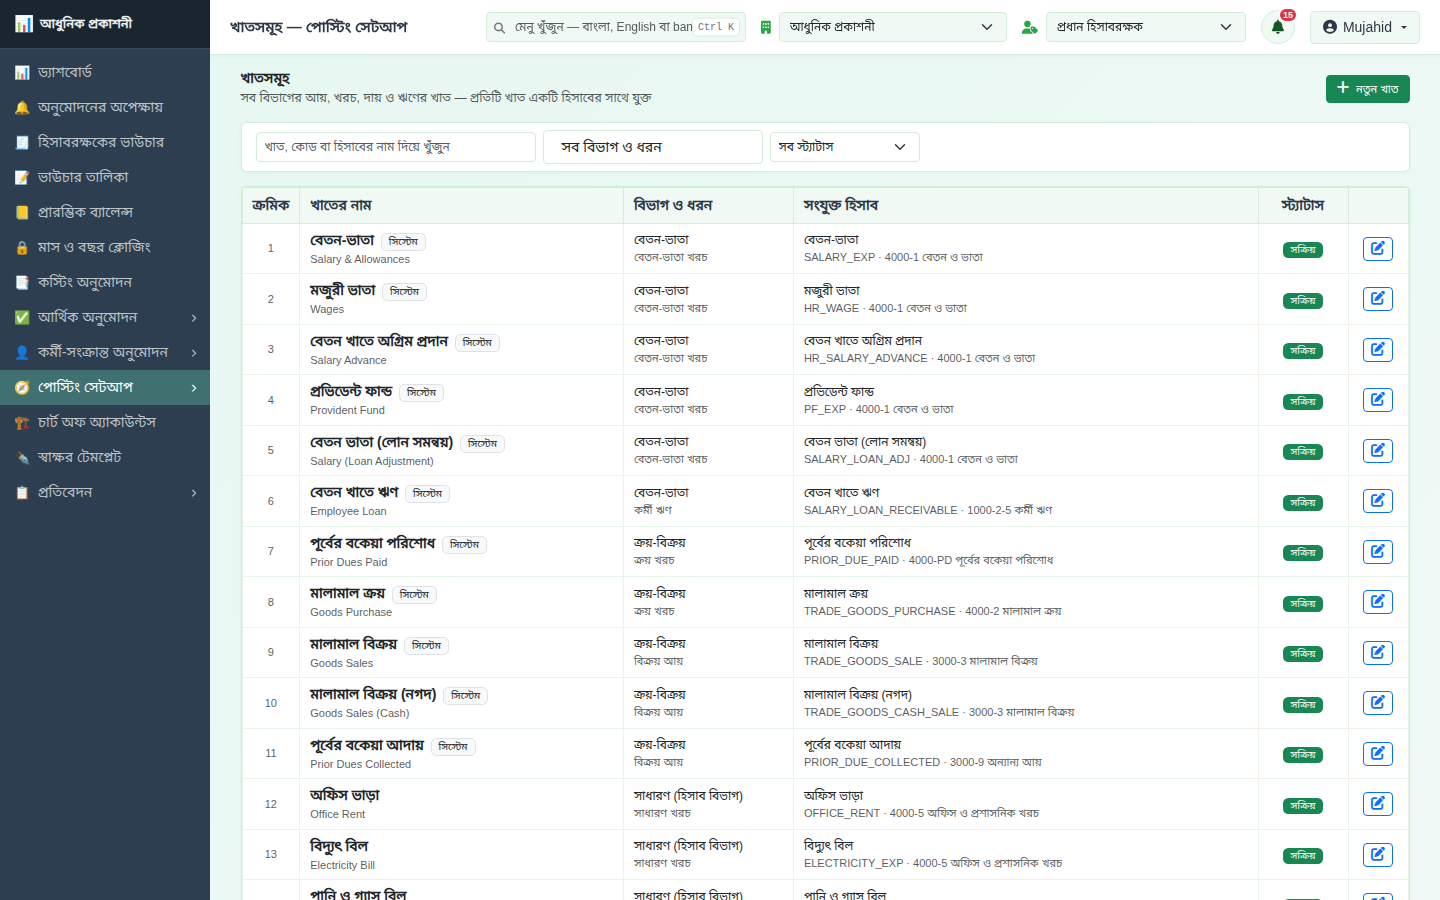Click the Prior Dues Collected subtitle
Viewport: 1440px width, 900px height.
(x=360, y=764)
